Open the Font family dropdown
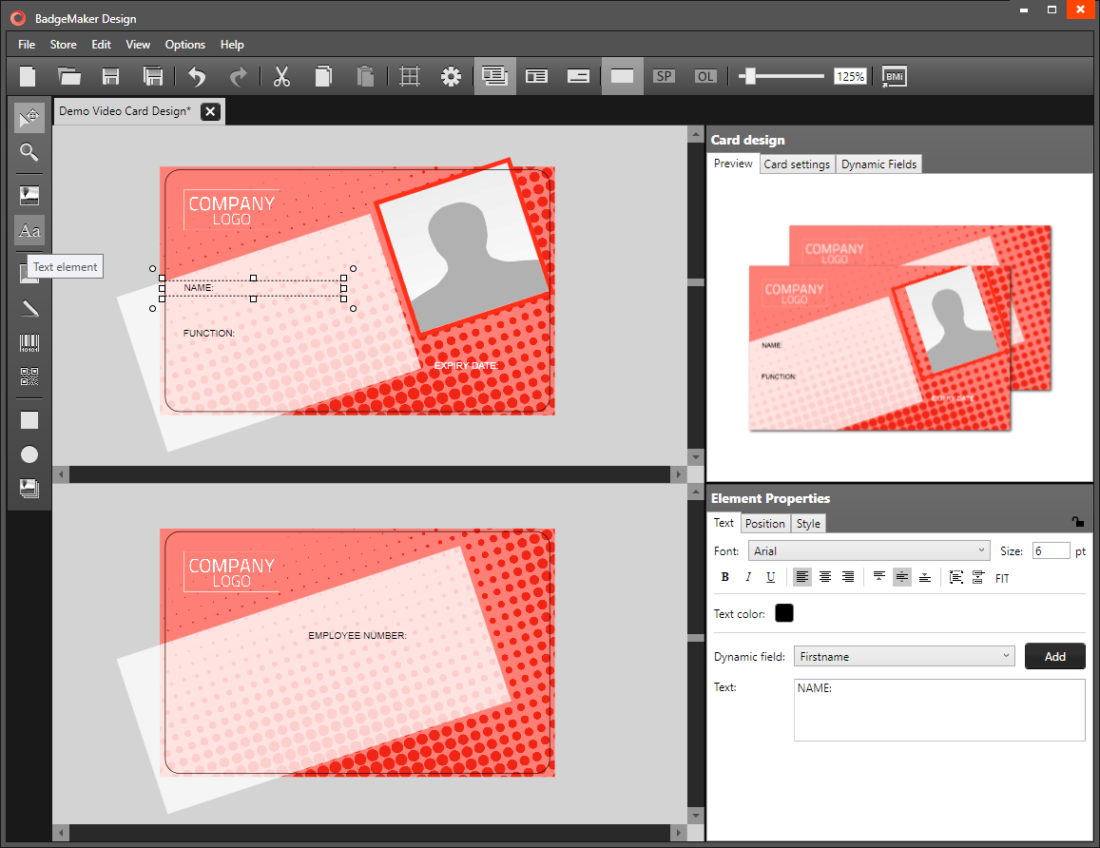 [868, 550]
